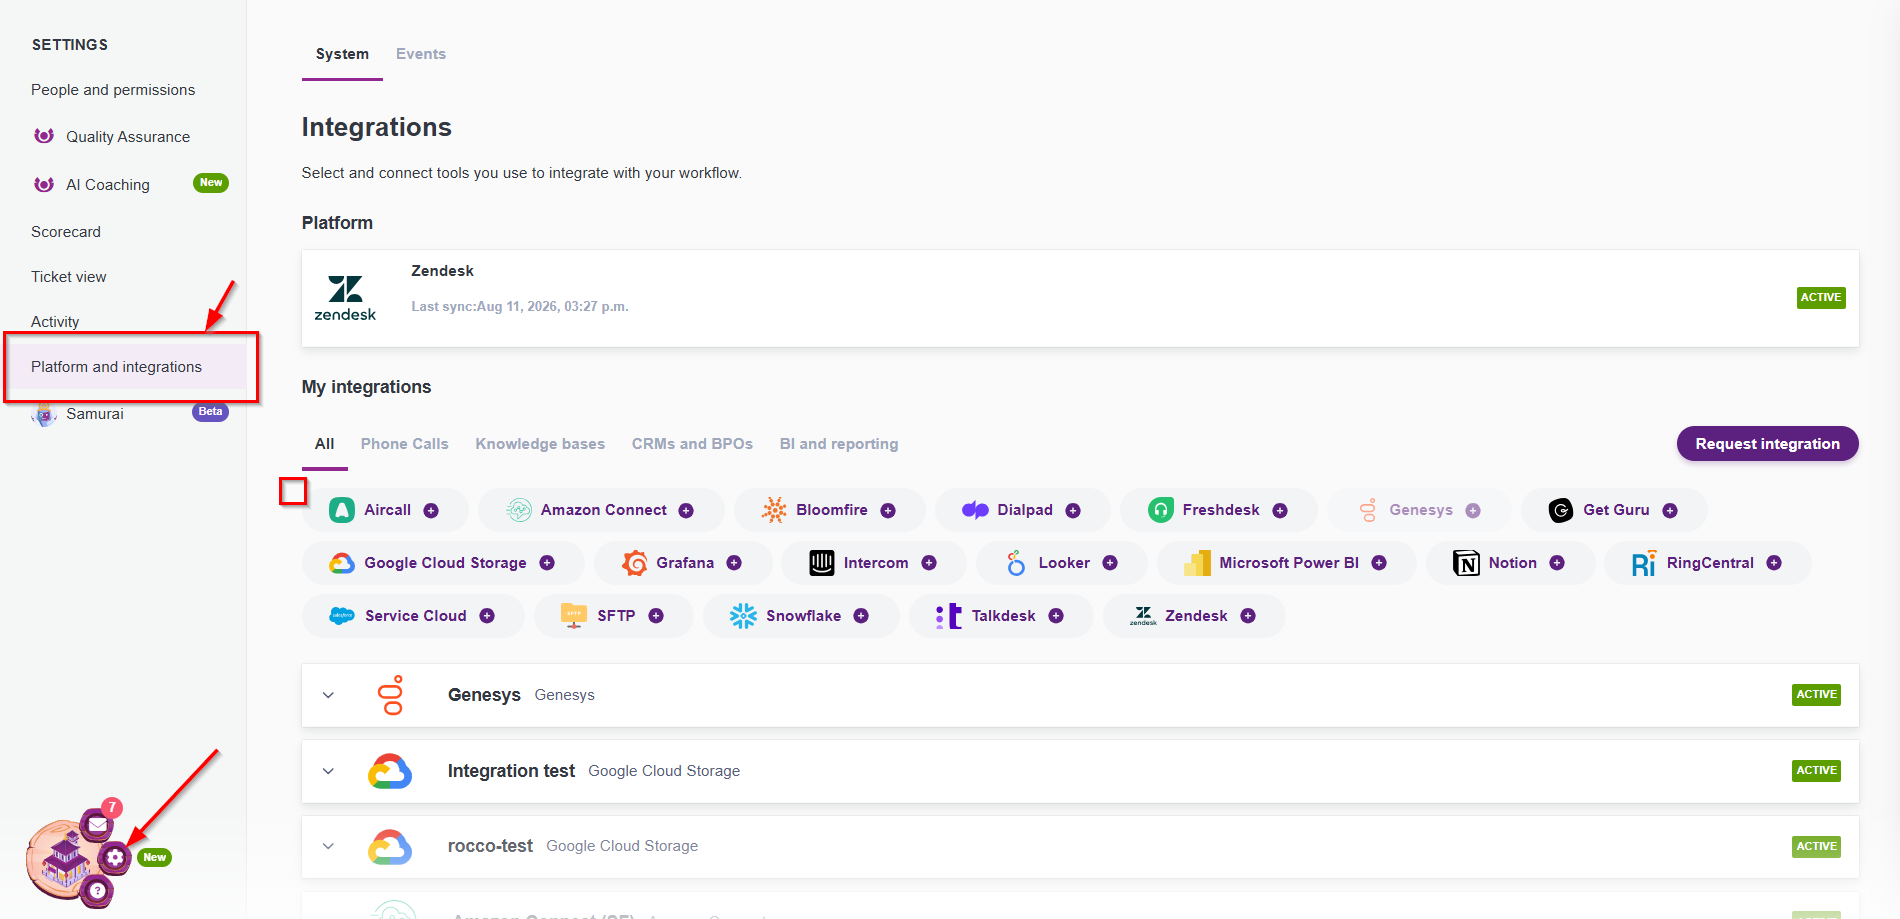
Task: Open the Knowledge bases tab
Action: tap(540, 444)
